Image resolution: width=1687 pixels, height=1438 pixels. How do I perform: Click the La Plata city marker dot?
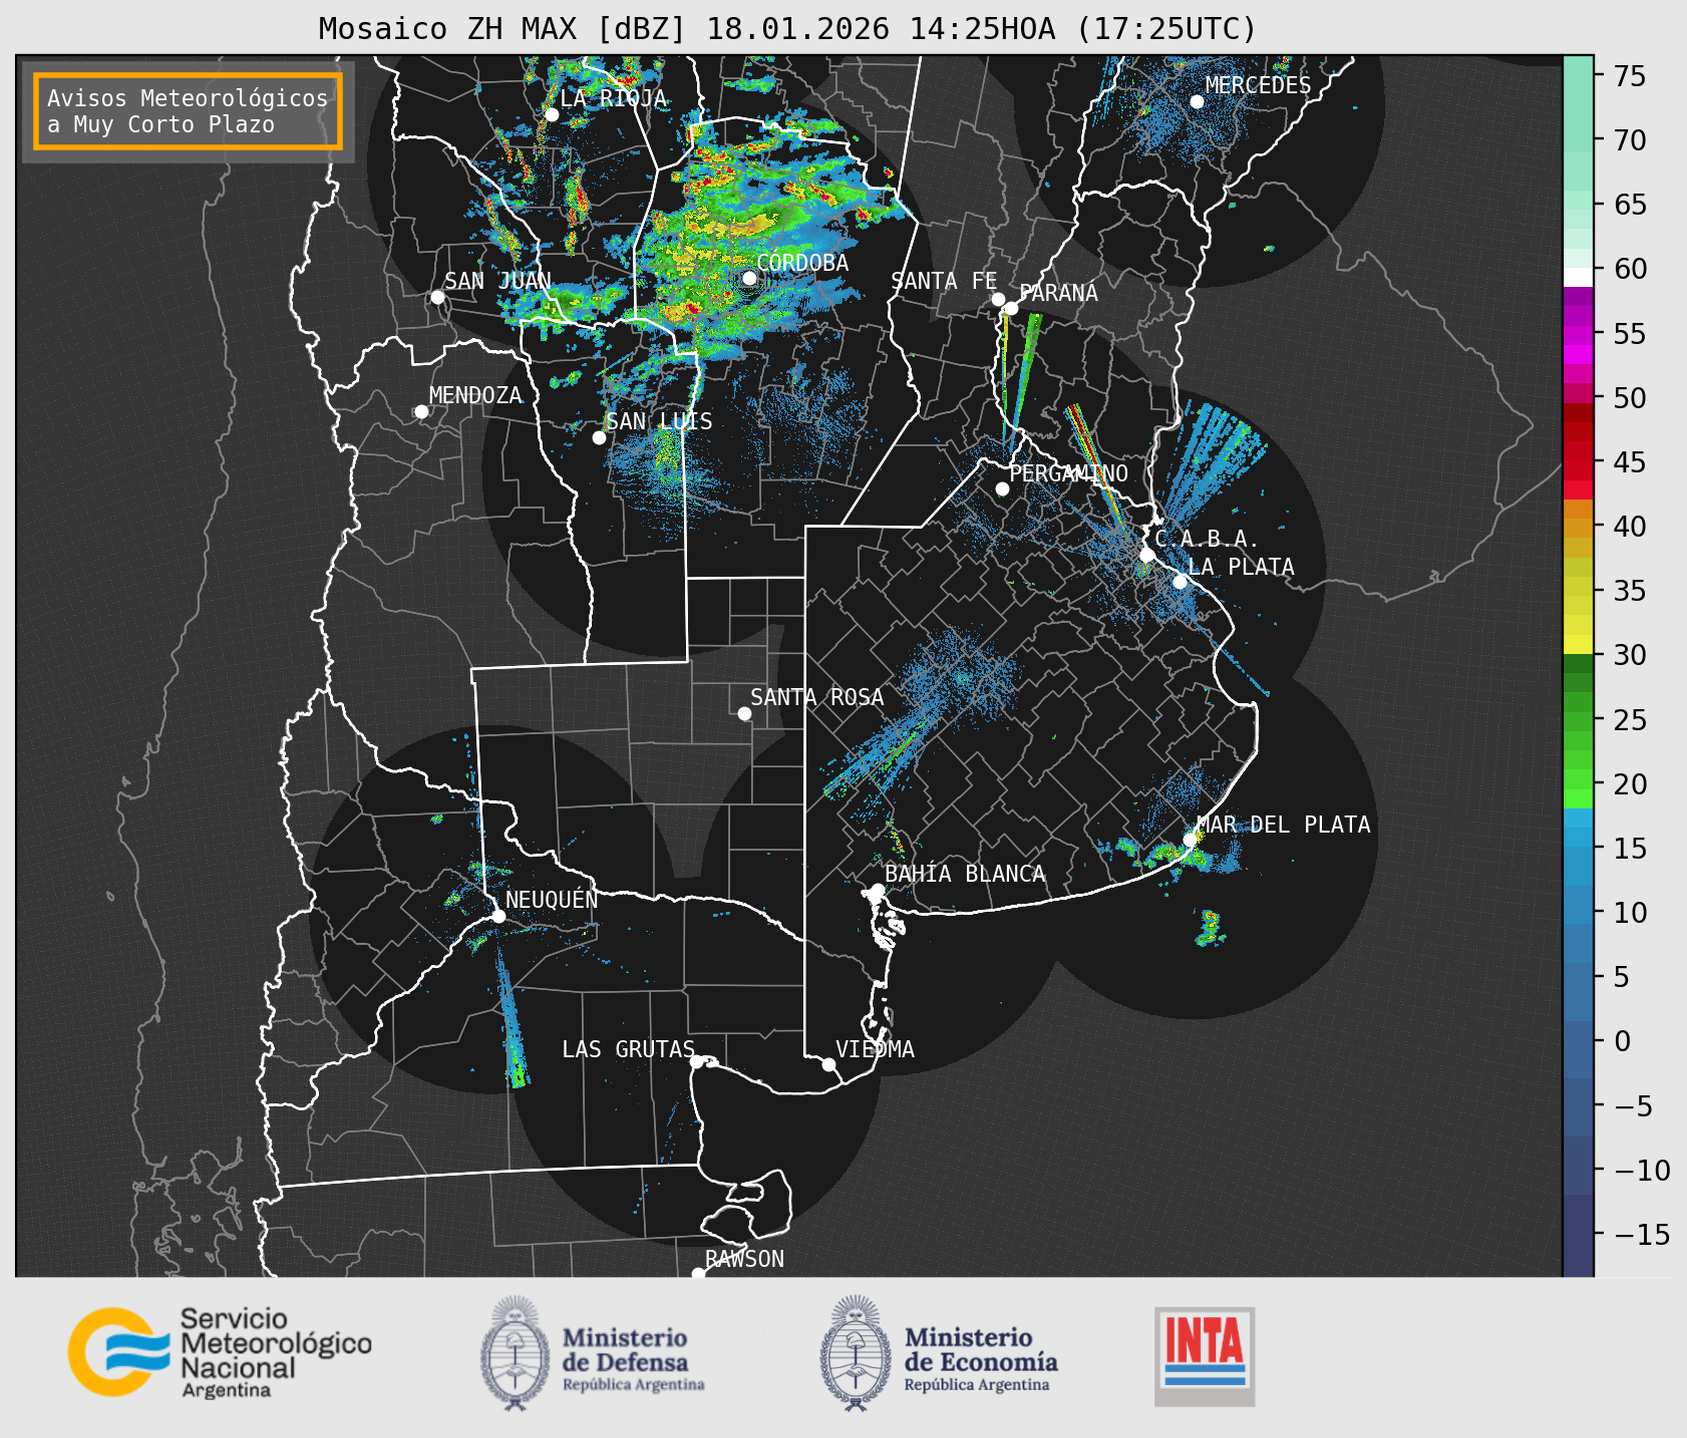coord(1180,582)
